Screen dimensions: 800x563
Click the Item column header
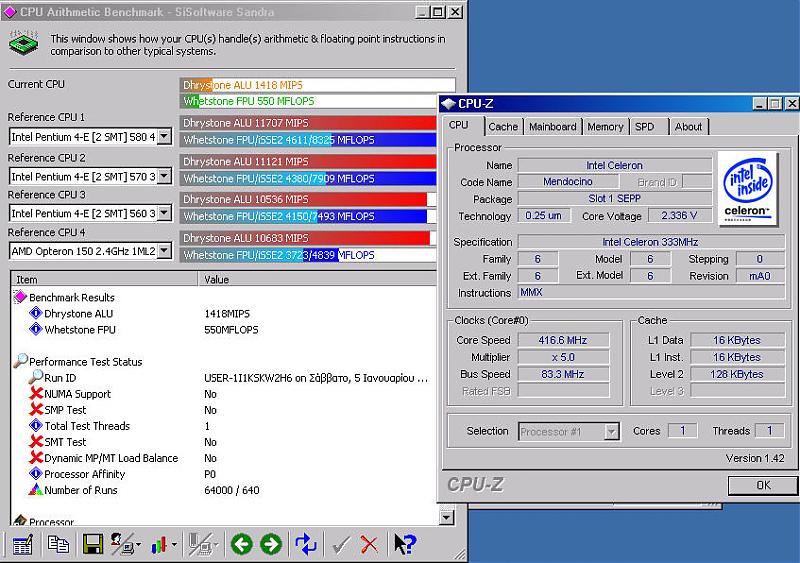[x=105, y=279]
